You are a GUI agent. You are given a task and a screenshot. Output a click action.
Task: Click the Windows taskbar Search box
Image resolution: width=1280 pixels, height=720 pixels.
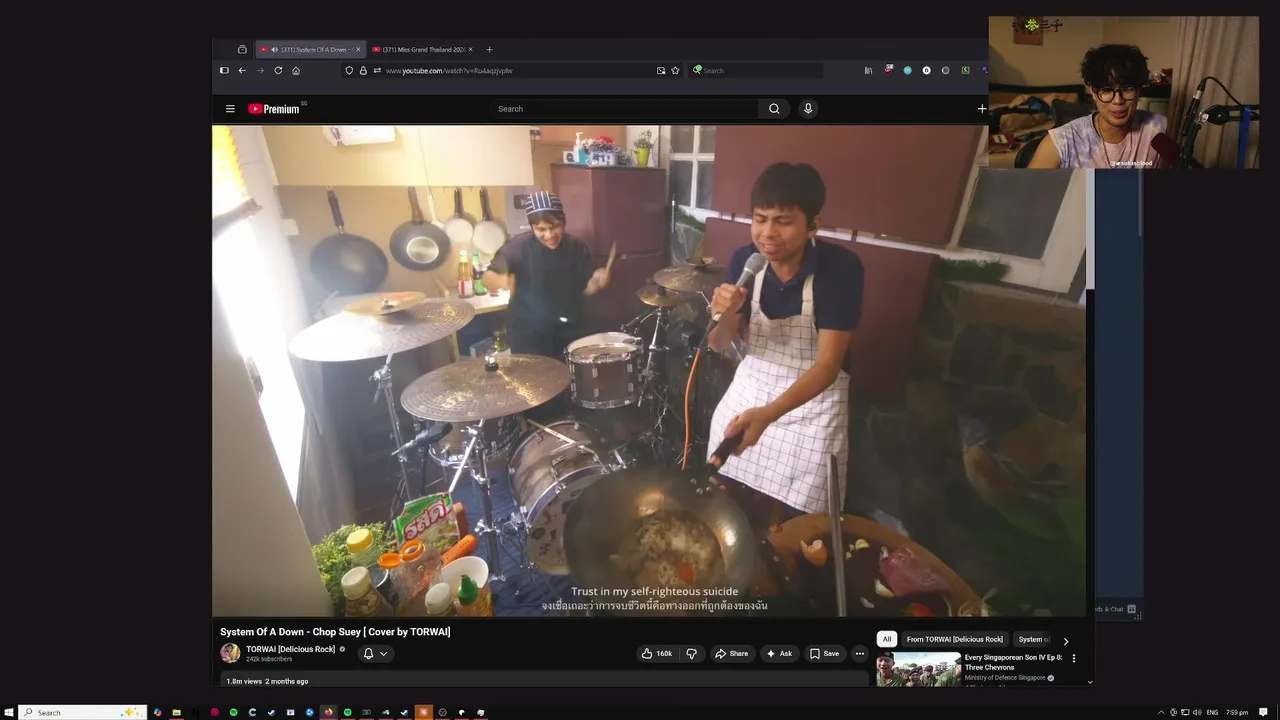(83, 712)
